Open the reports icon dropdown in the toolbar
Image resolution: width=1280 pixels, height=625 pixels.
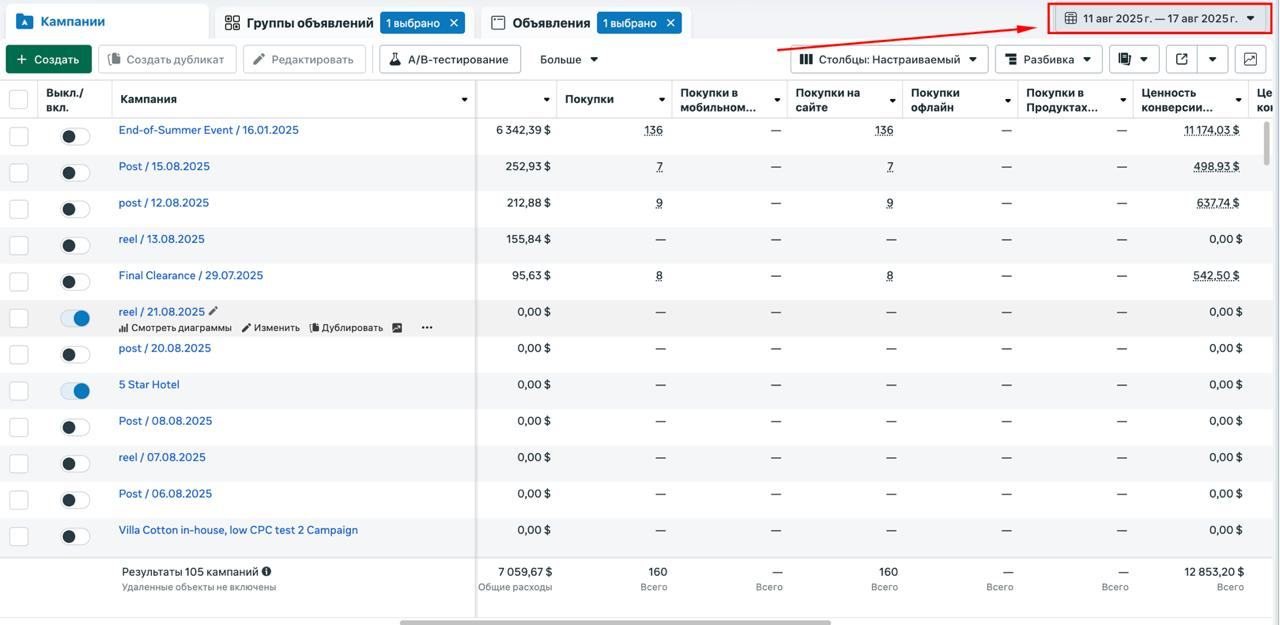1134,59
